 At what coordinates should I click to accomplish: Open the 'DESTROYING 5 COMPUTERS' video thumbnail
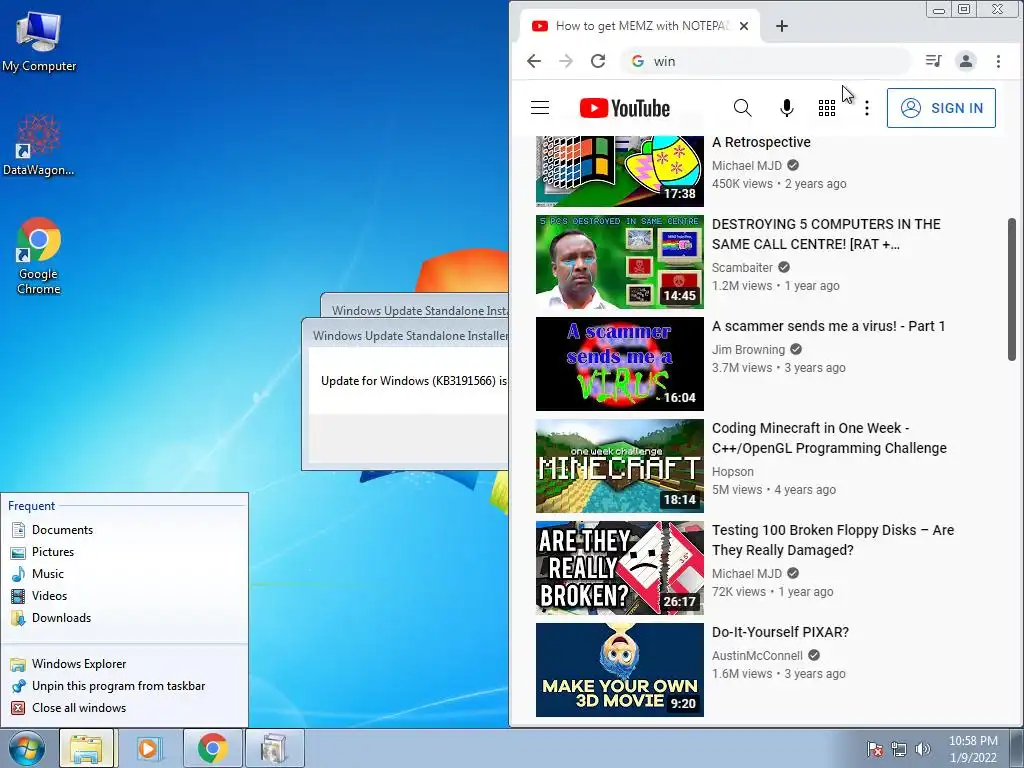tap(620, 262)
